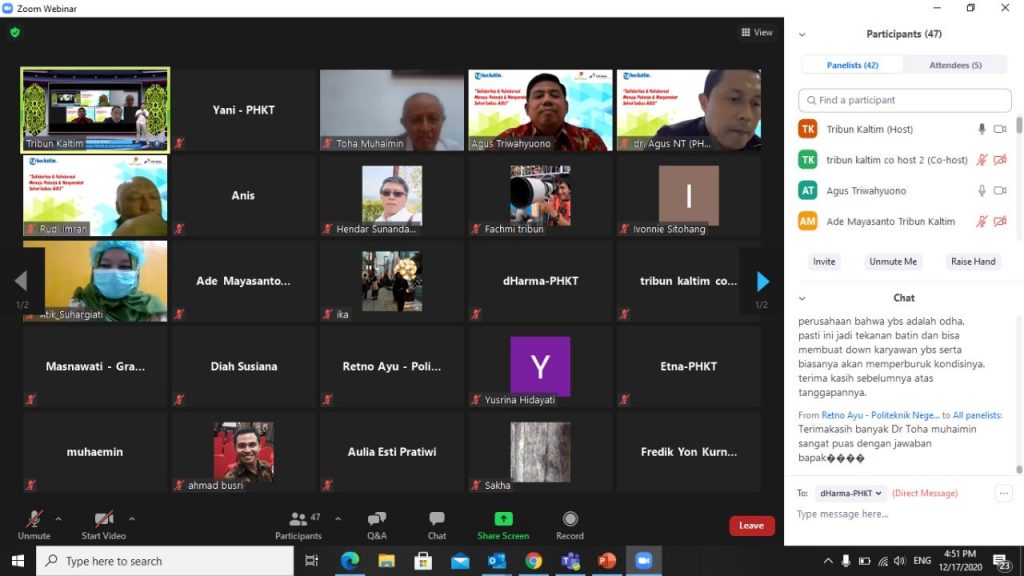Screen dimensions: 1024x576
Task: Select the Panelists (42) tab
Action: (852, 65)
